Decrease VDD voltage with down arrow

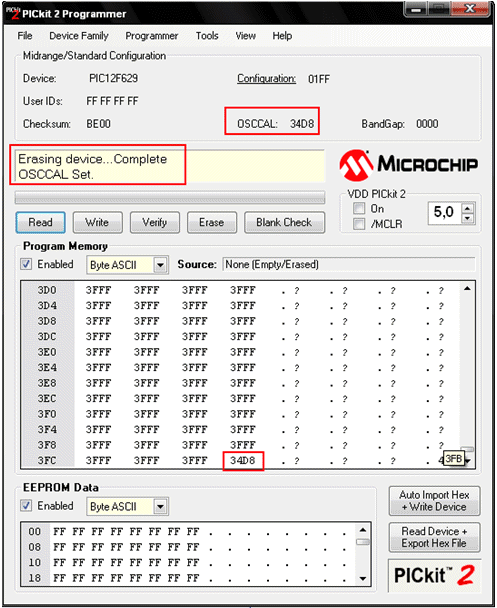click(468, 218)
